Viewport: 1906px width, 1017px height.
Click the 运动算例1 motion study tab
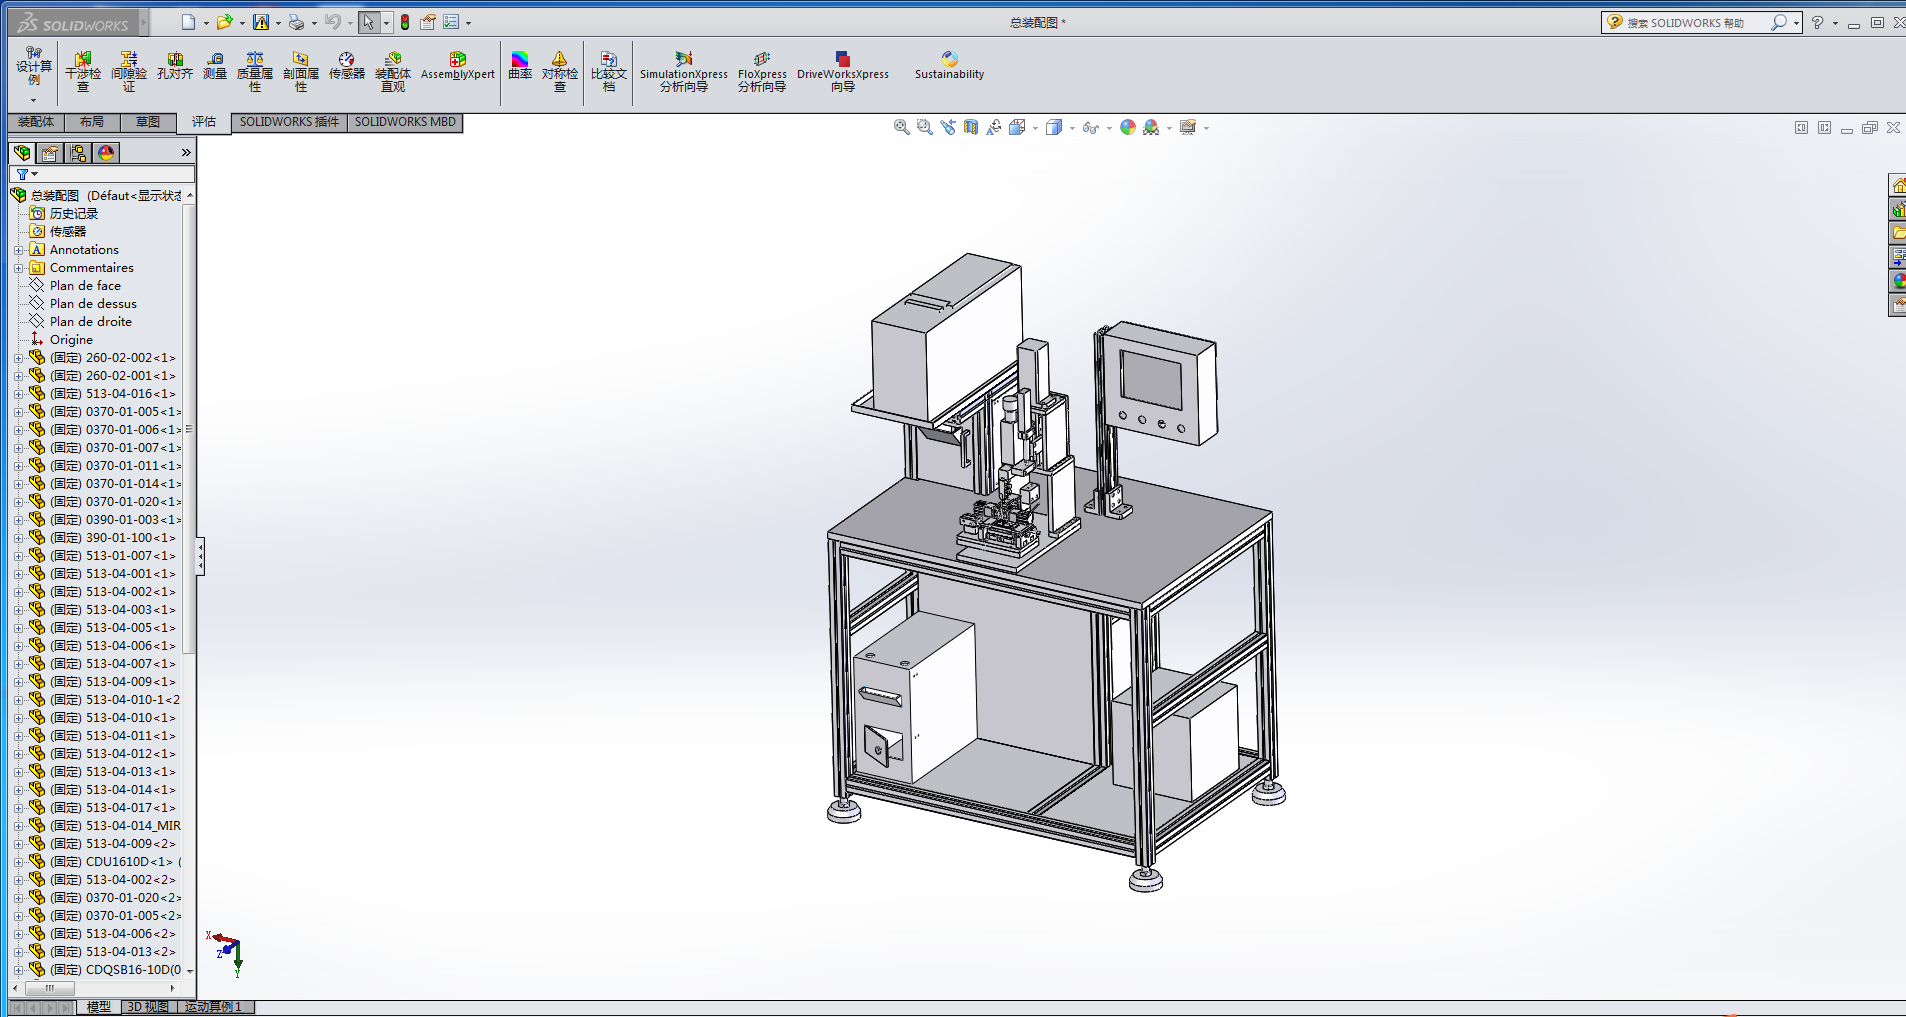coord(213,1007)
